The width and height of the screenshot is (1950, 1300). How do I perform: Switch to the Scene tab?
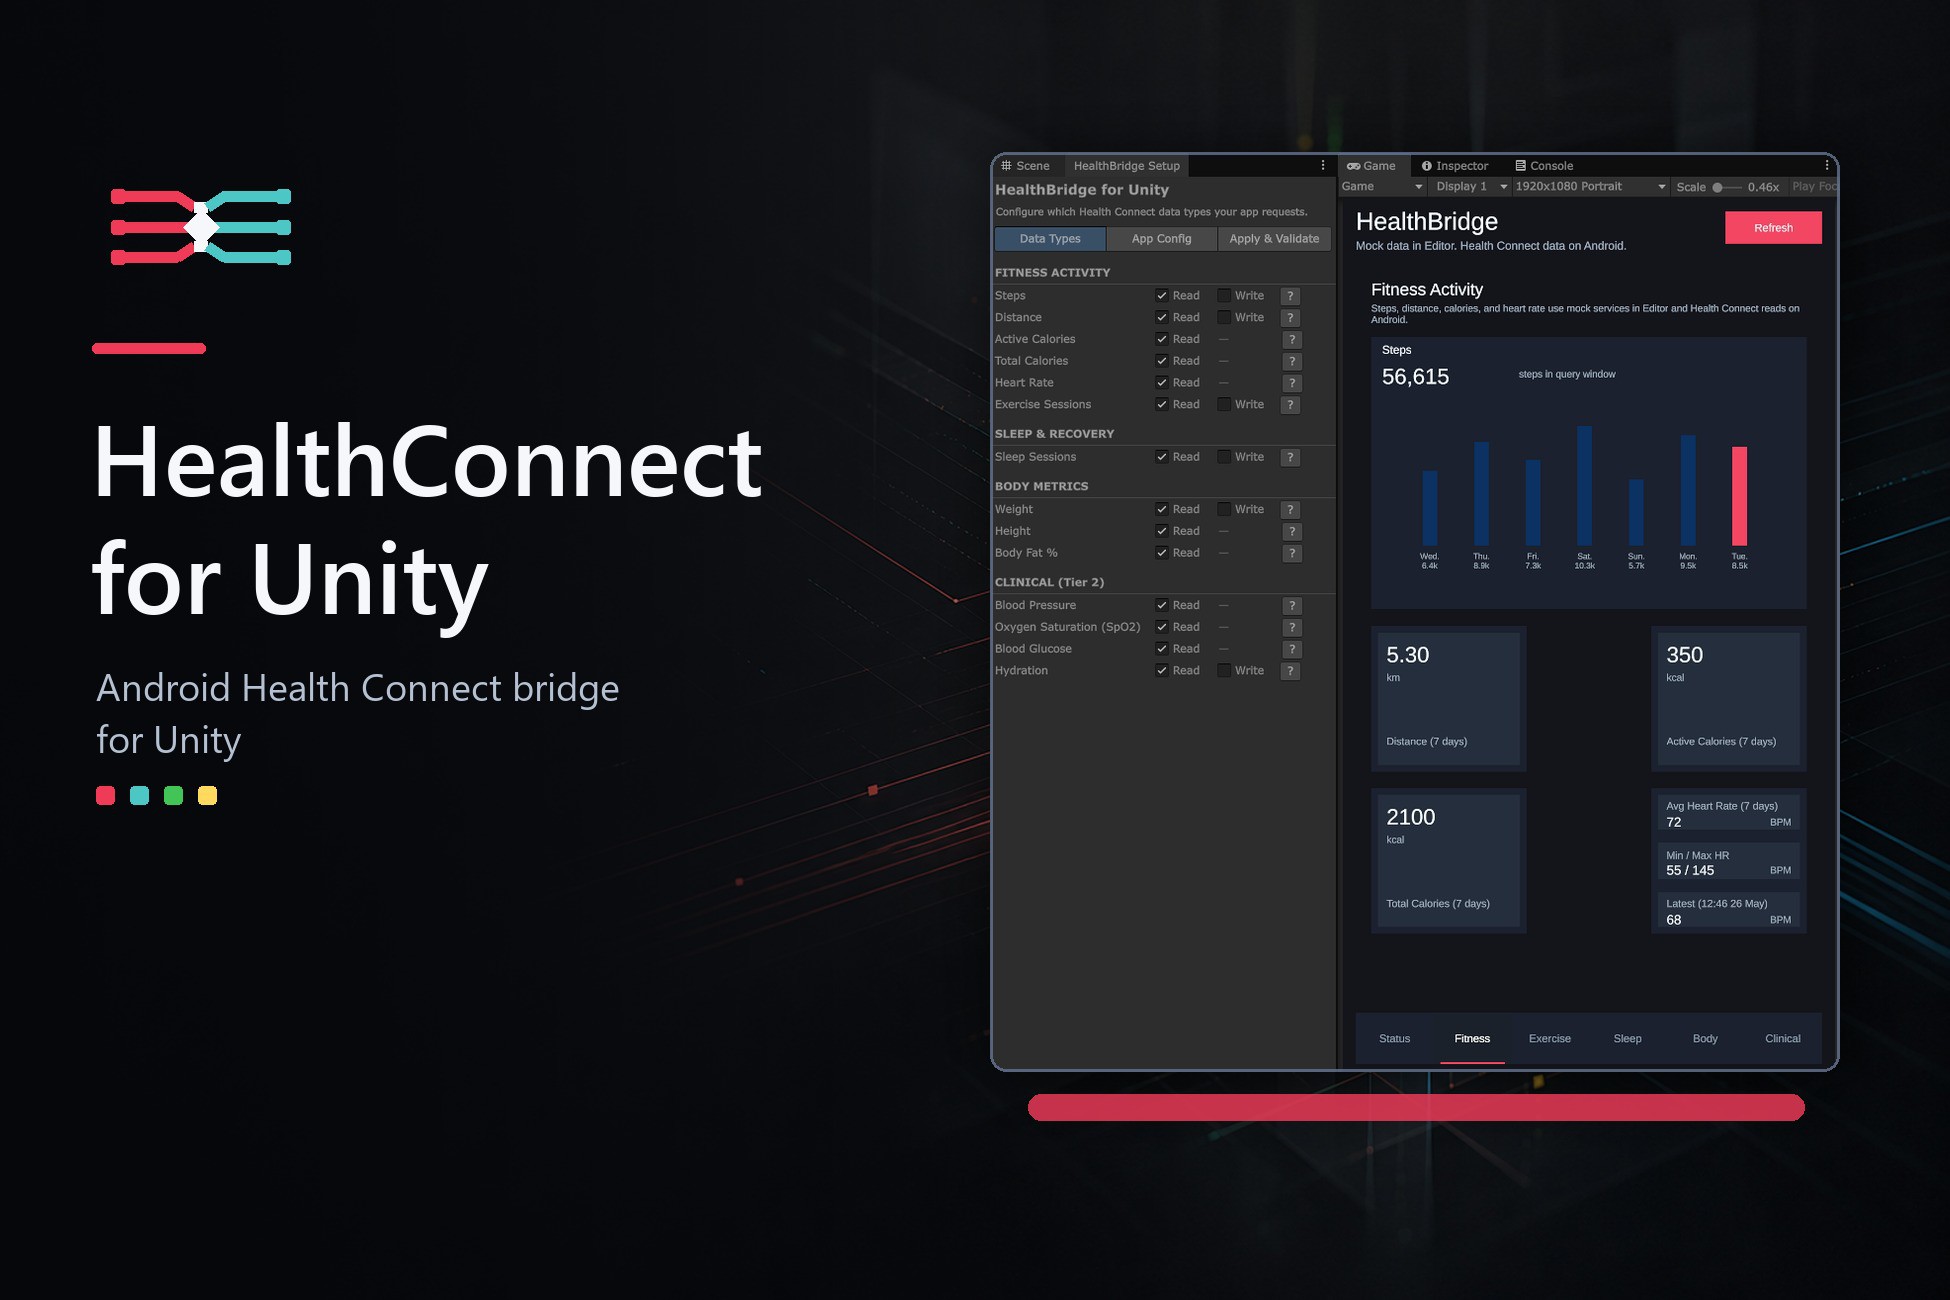tap(1026, 166)
